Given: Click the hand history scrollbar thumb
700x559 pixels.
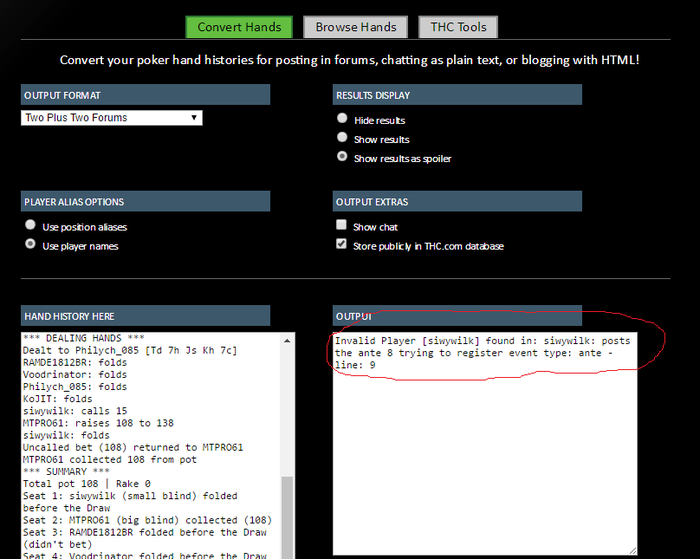Looking at the screenshot, I should click(x=288, y=517).
